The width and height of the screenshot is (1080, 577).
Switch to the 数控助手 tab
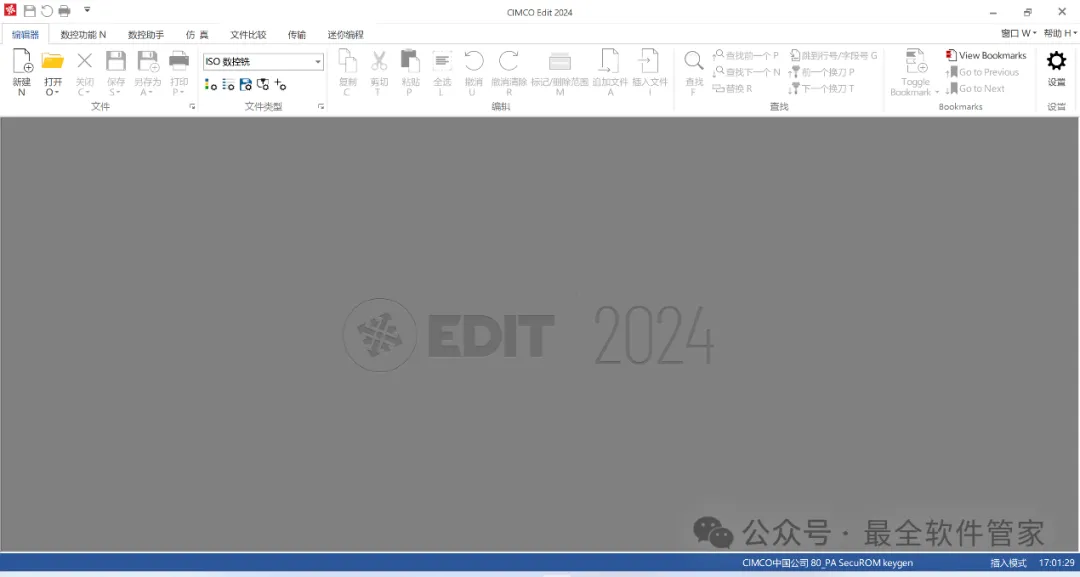(x=146, y=34)
